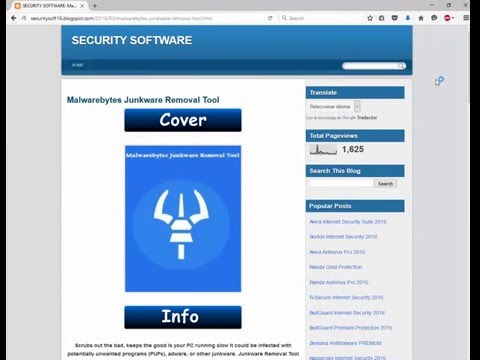Open Panda Gold Protection link

(x=335, y=267)
